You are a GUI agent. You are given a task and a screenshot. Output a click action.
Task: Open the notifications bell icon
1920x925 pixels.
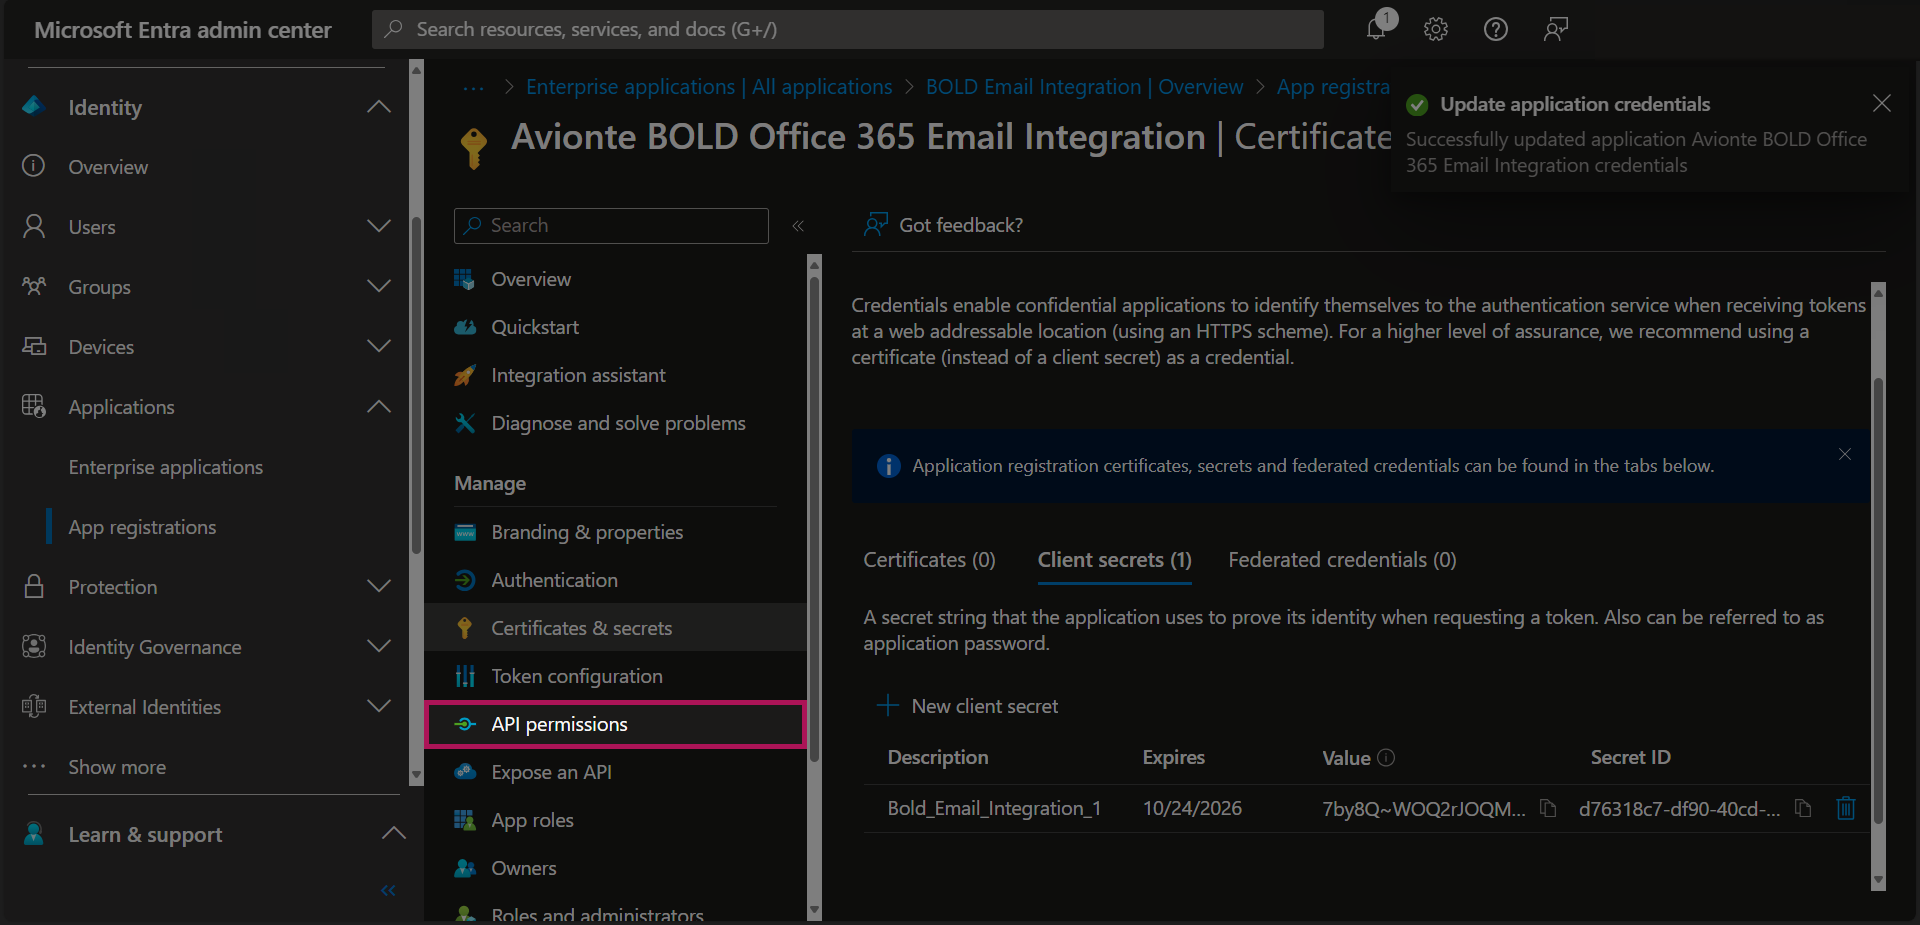[1377, 29]
